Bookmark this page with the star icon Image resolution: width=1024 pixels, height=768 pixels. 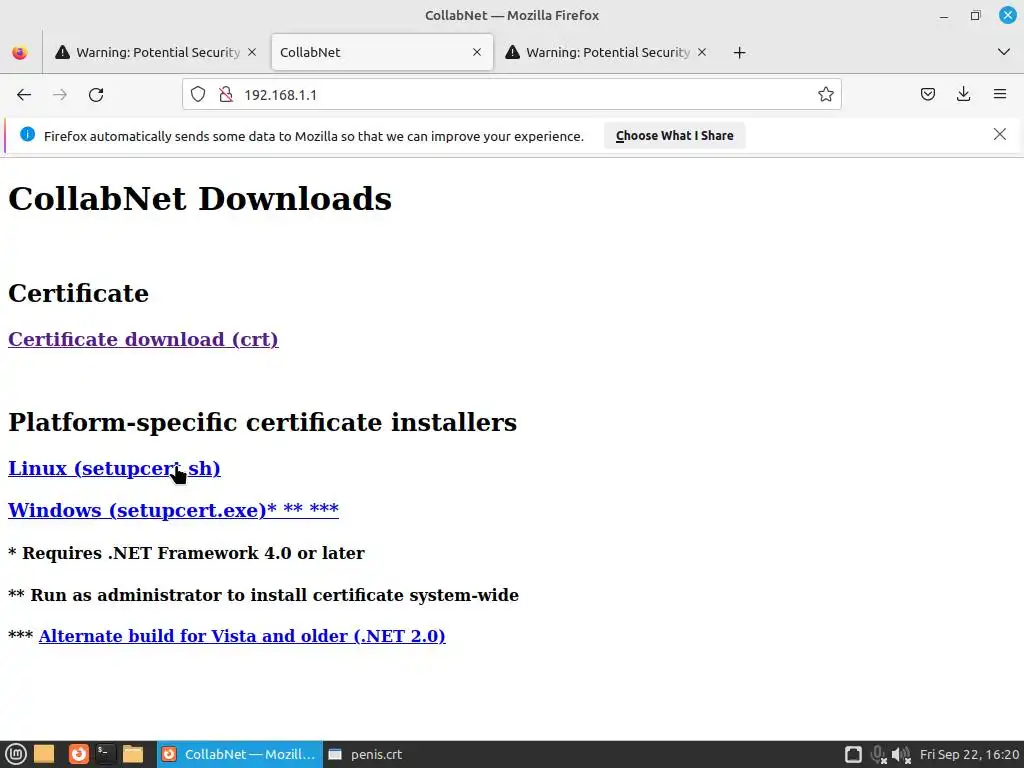[x=825, y=95]
